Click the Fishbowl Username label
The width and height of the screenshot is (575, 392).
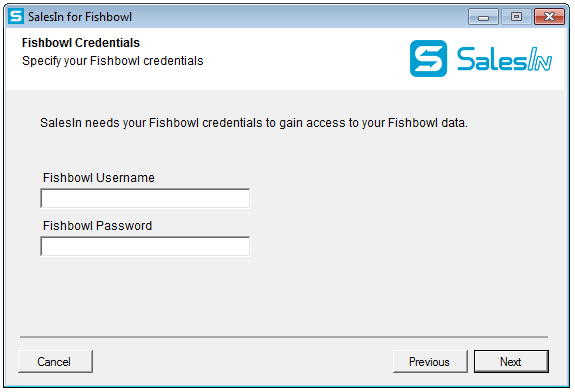click(99, 178)
